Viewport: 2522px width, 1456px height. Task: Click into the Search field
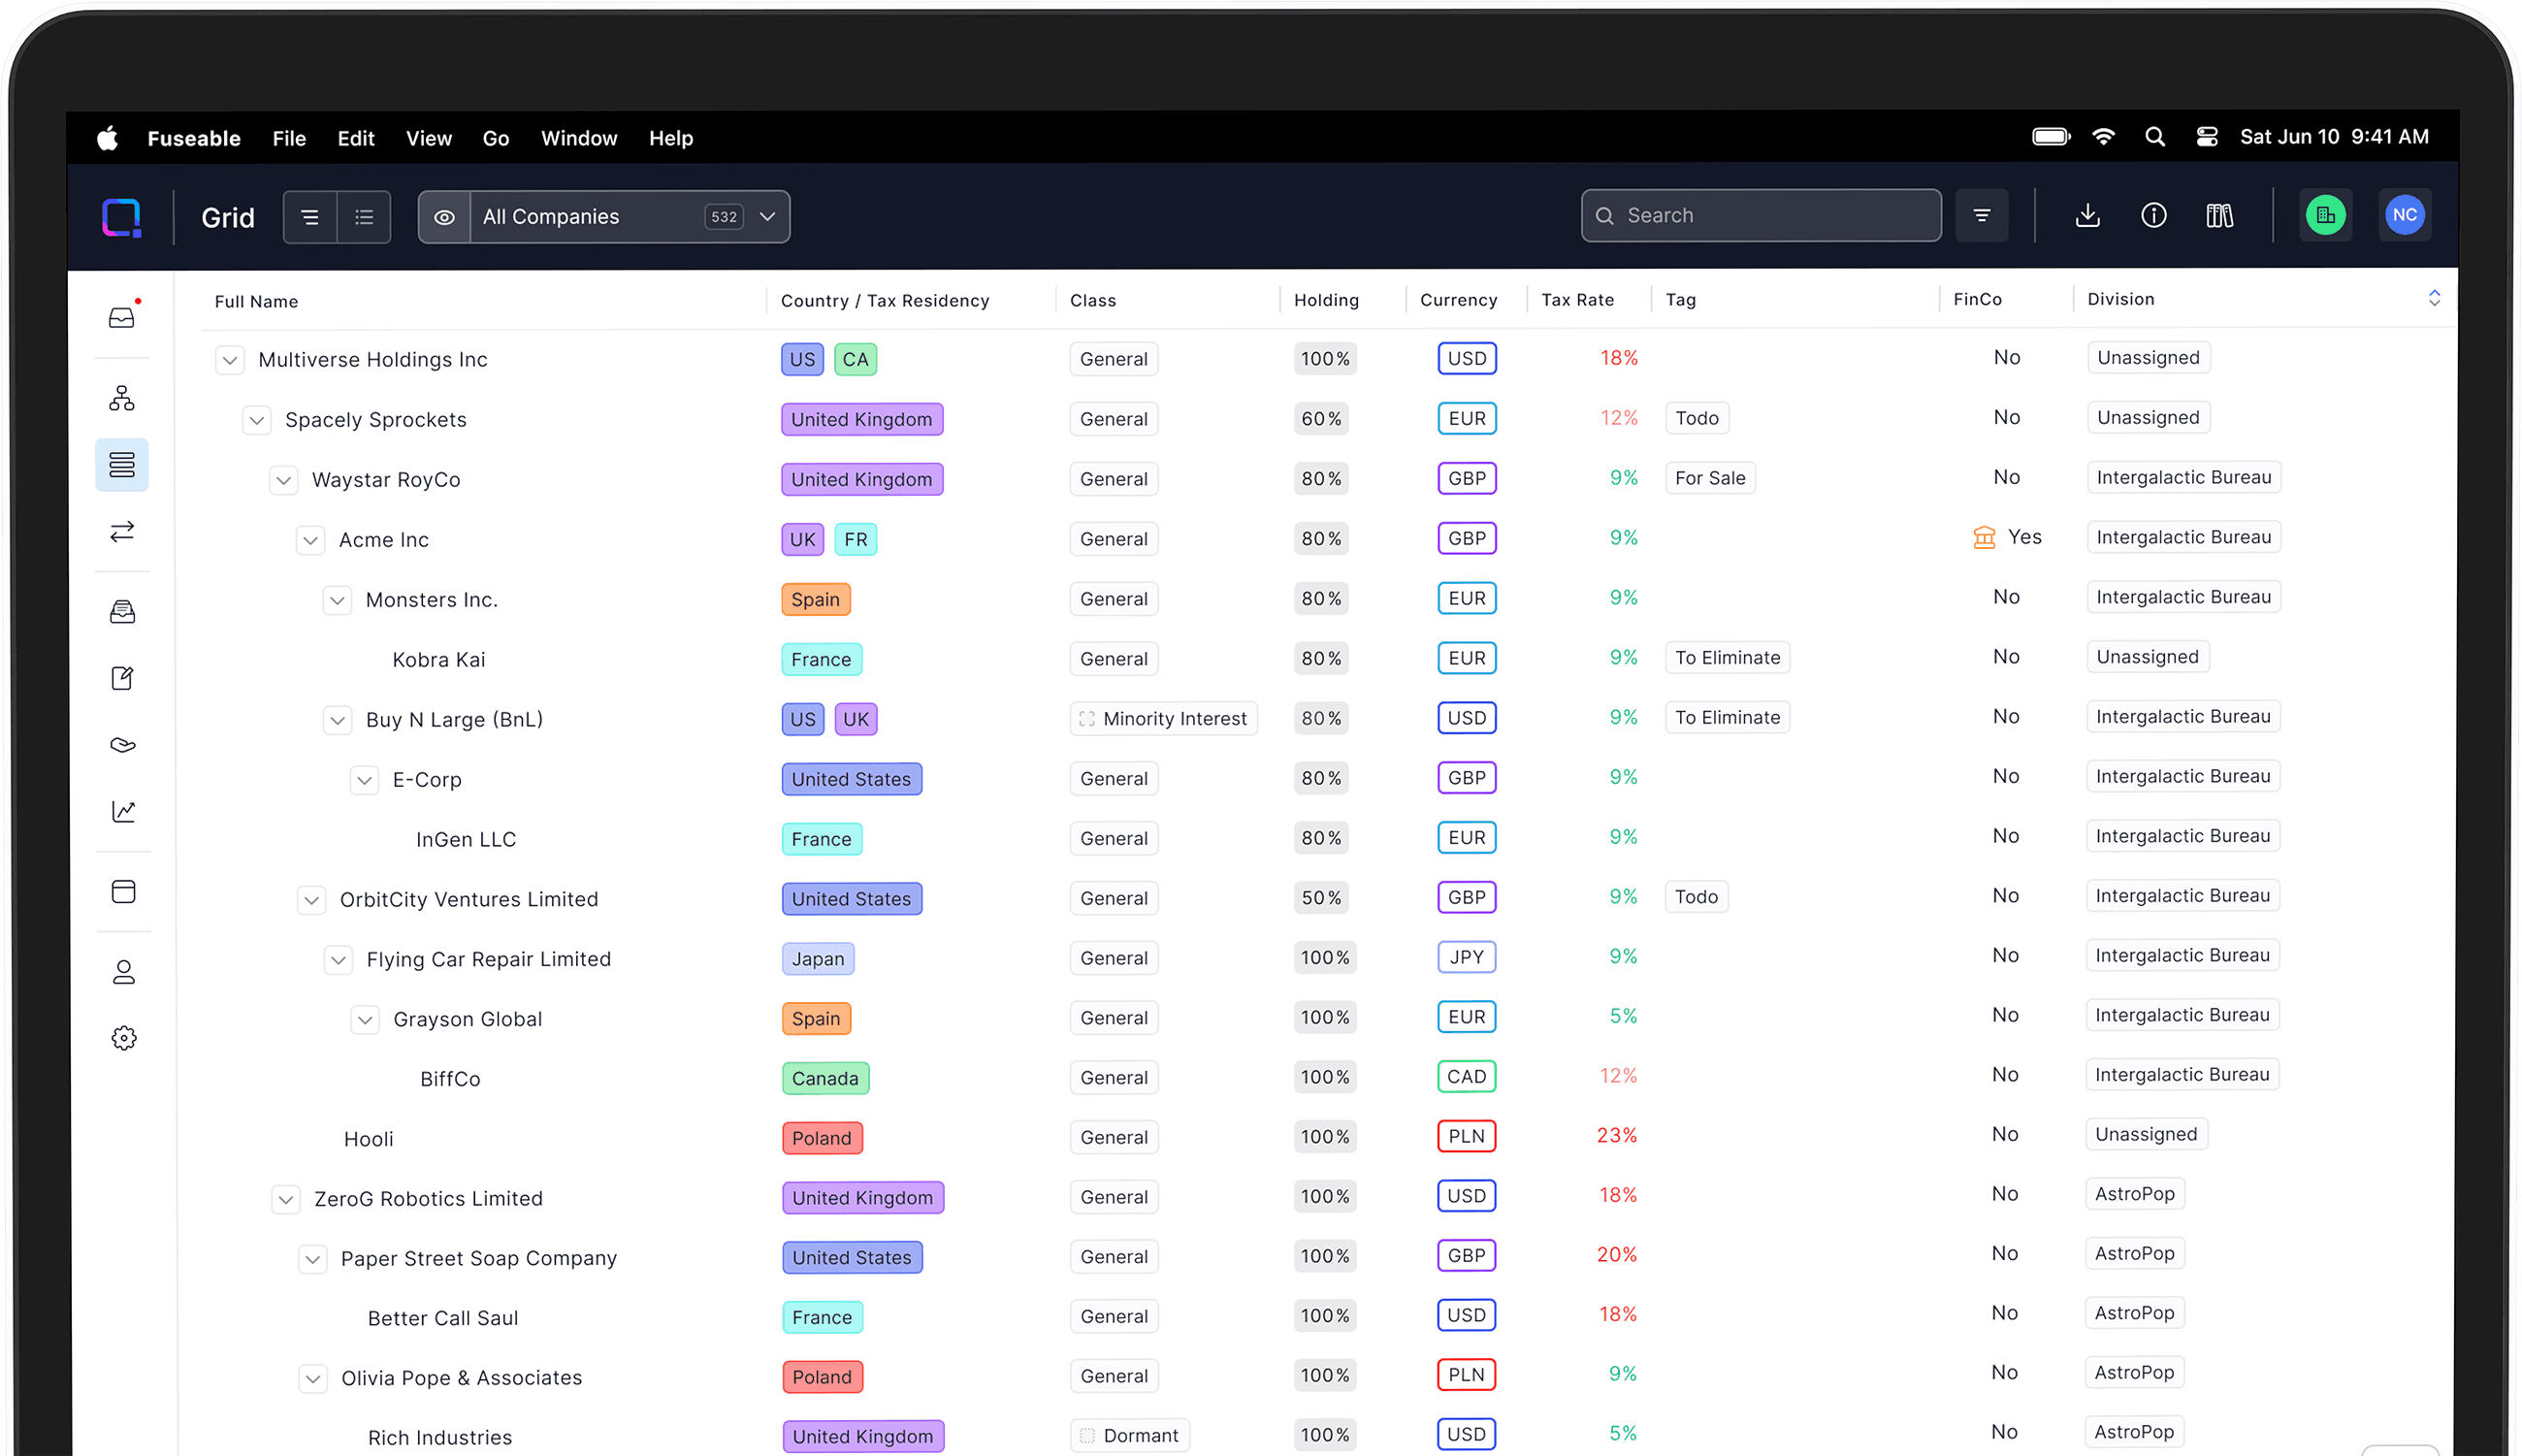pyautogui.click(x=1760, y=216)
